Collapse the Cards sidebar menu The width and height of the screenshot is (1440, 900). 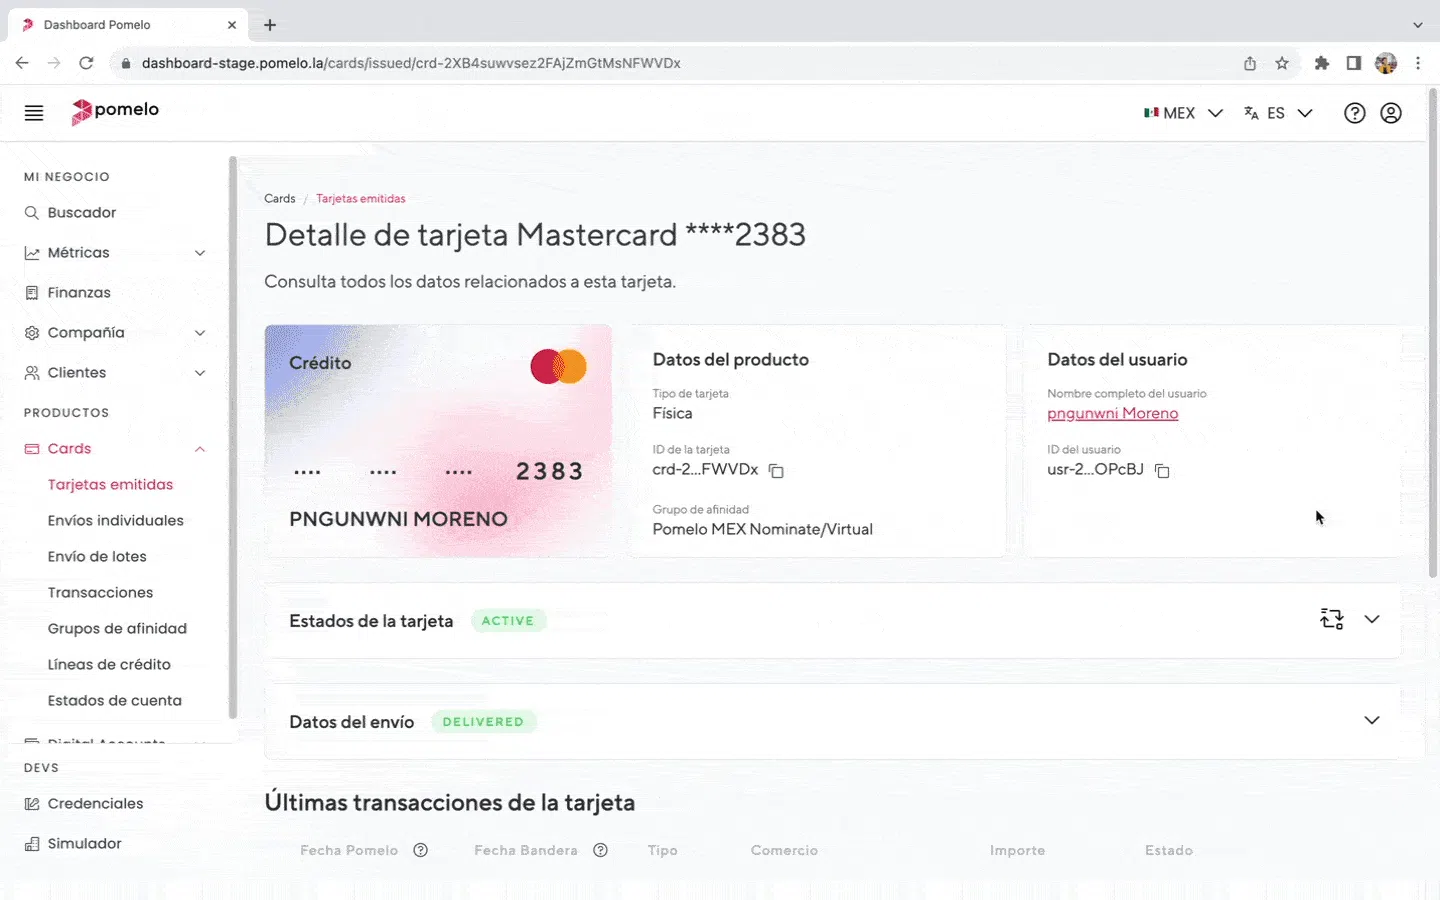tap(200, 449)
